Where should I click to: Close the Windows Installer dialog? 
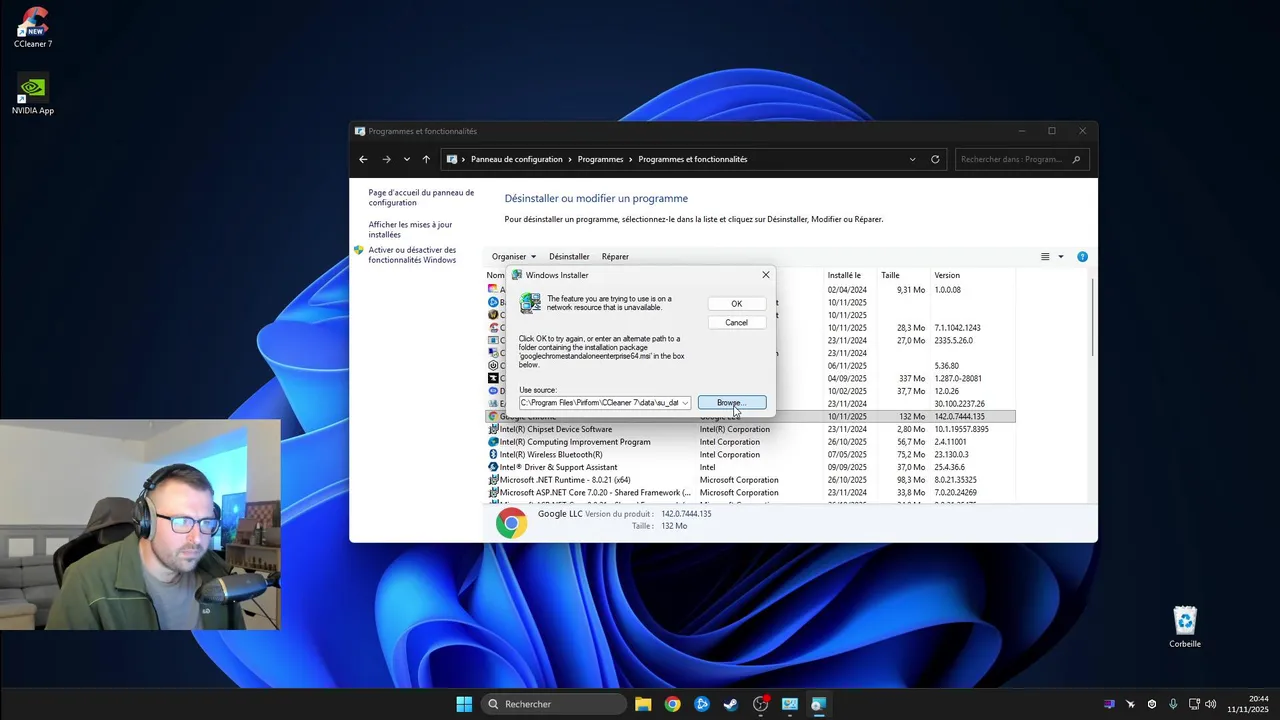(x=766, y=275)
